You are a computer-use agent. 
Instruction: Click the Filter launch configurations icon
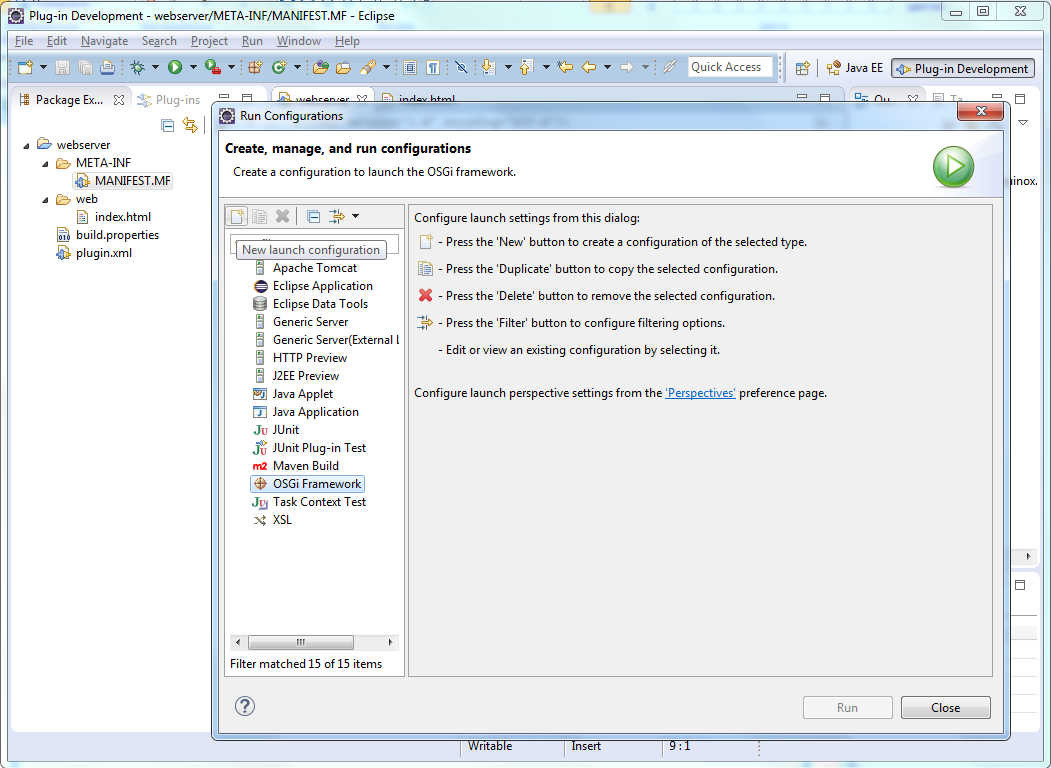tap(337, 216)
